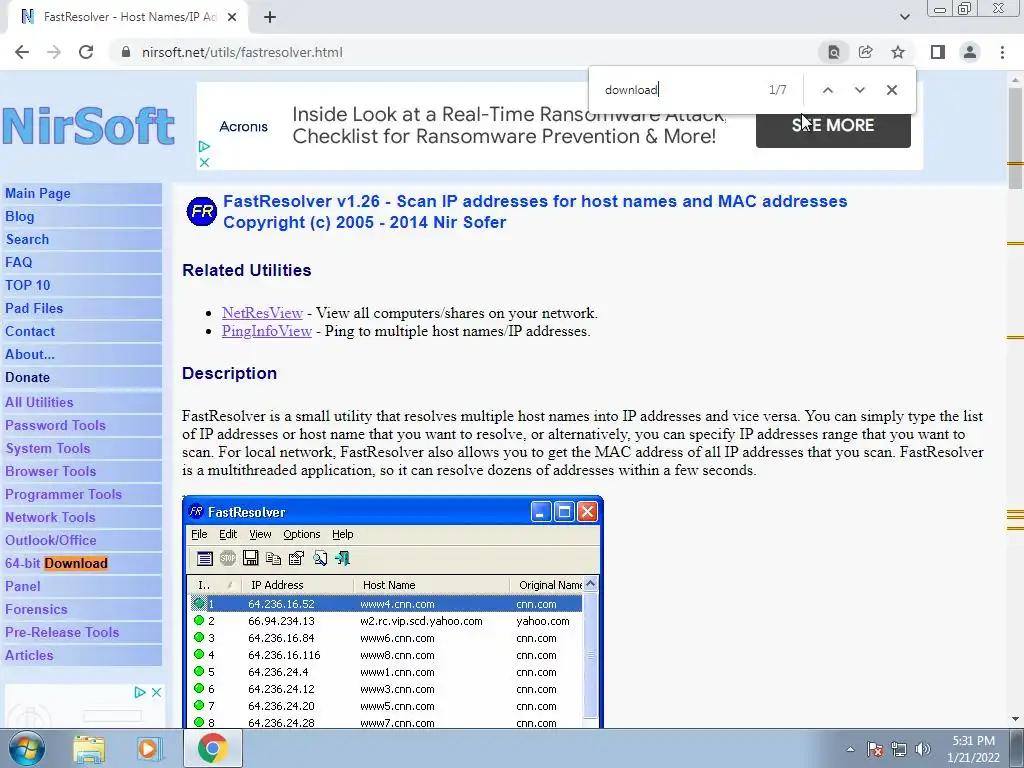
Task: Open the Action Center flag icon
Action: pyautogui.click(x=875, y=749)
